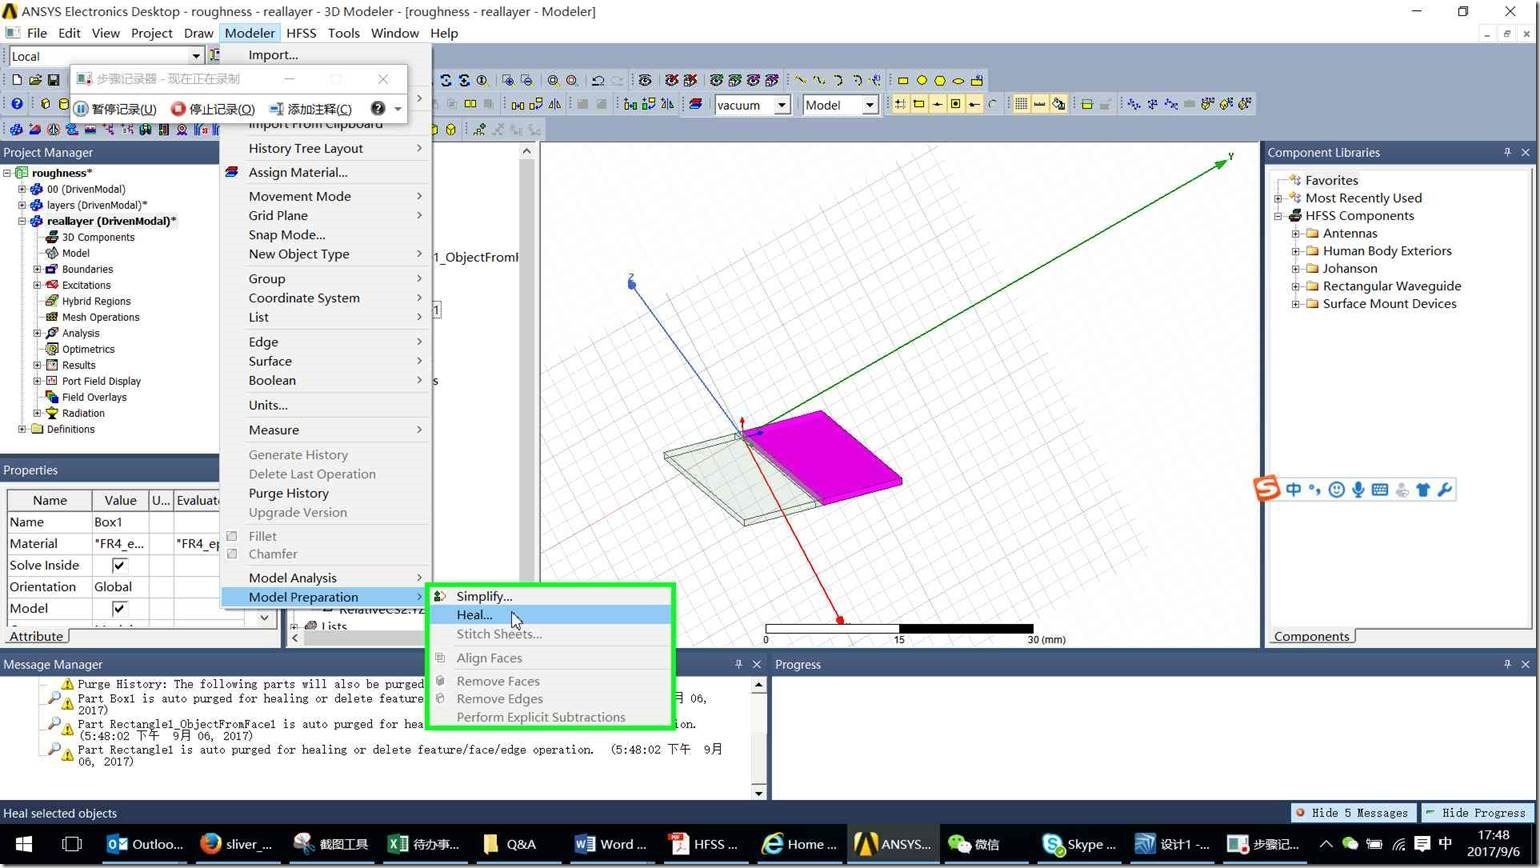
Task: Select the Draw Line tool
Action: click(x=800, y=80)
